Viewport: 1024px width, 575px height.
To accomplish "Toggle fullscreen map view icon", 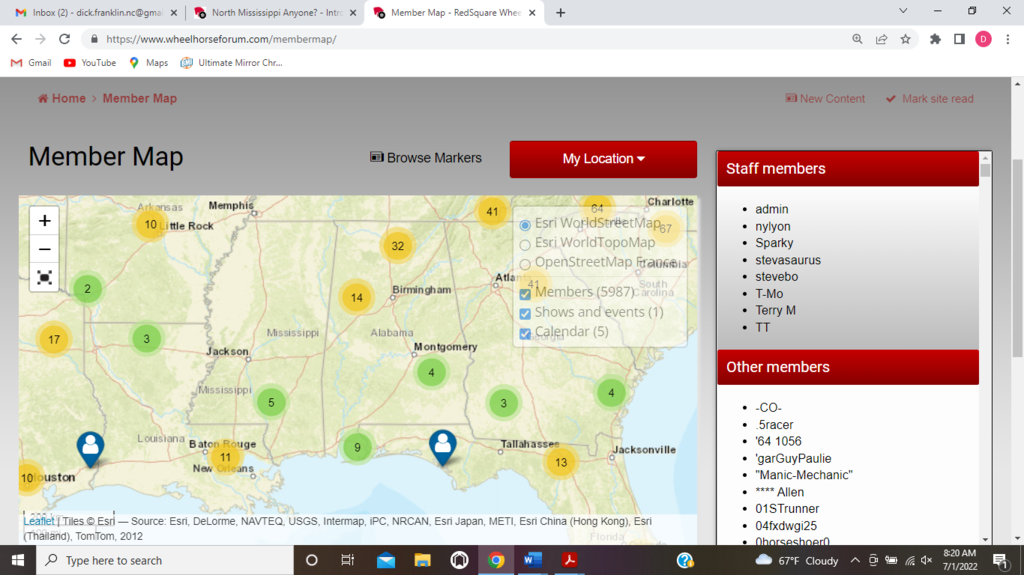I will [x=45, y=278].
